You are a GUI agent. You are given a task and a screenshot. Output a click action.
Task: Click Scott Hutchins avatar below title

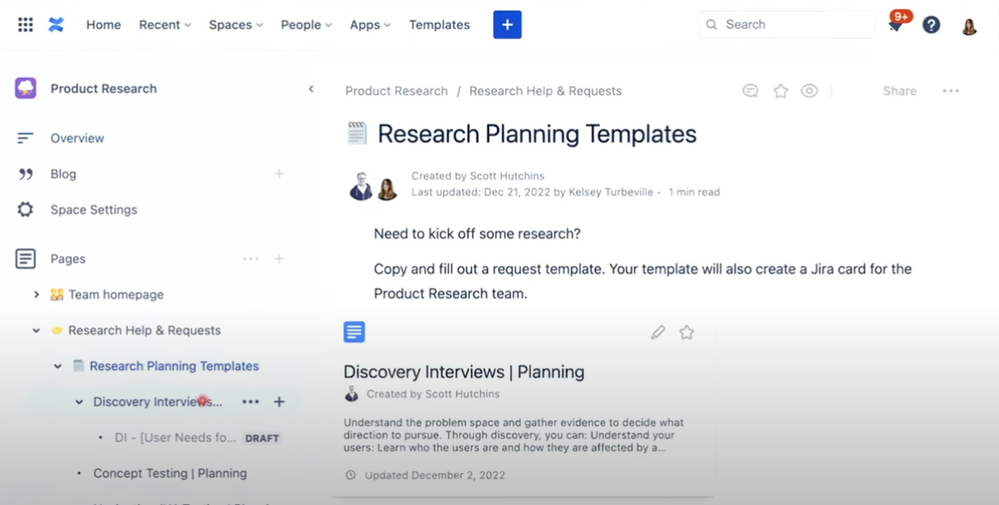[x=361, y=187]
